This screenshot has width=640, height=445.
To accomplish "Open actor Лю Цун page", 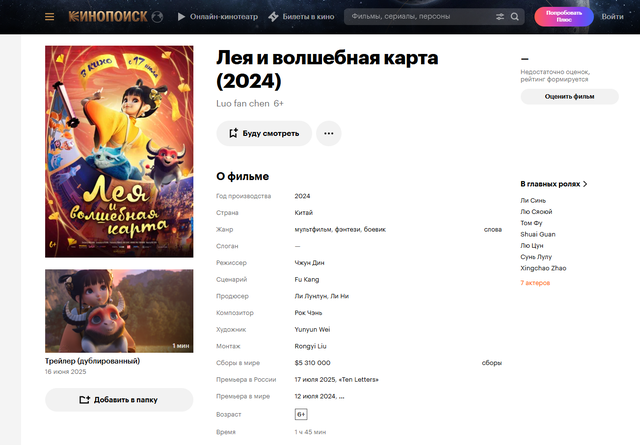I will point(532,246).
